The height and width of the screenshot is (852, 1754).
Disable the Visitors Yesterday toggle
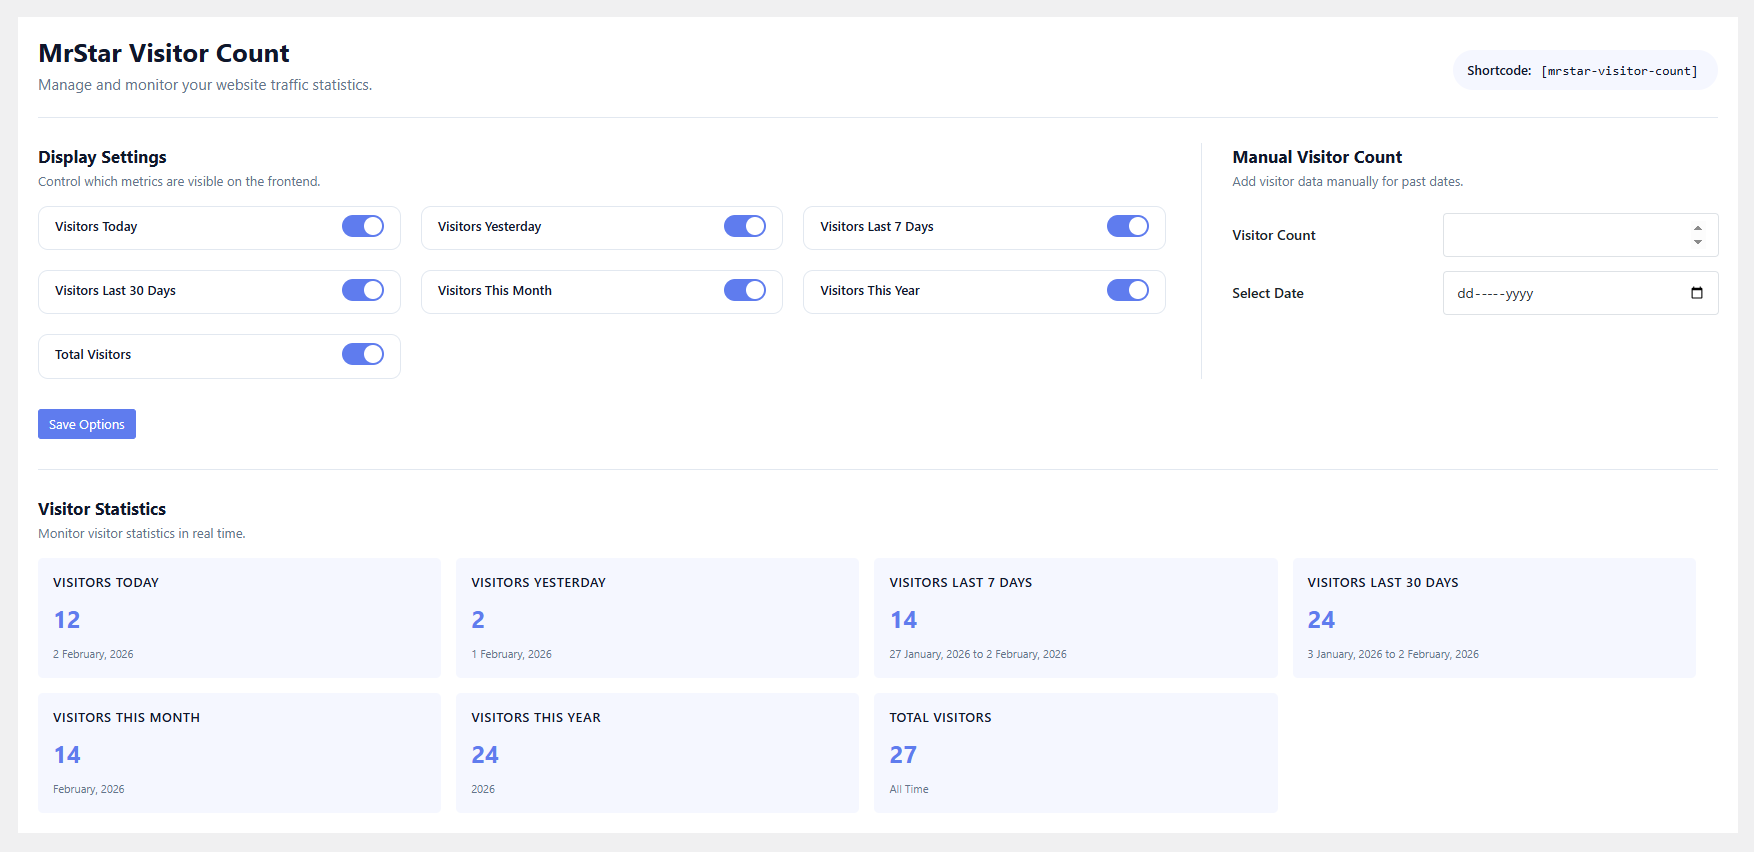(x=744, y=226)
